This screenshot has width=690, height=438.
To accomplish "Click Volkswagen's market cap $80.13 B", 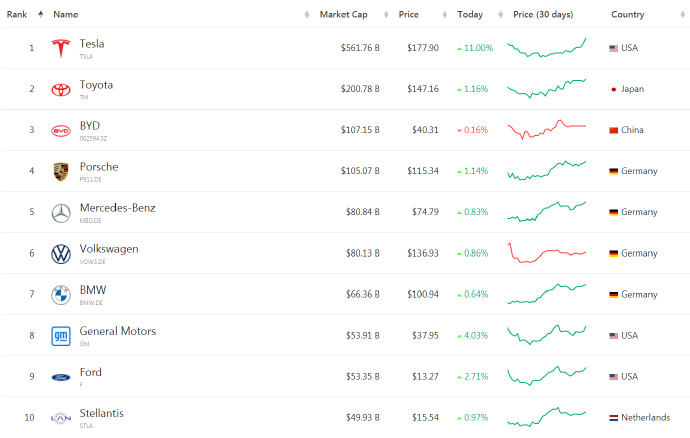I will tap(363, 254).
